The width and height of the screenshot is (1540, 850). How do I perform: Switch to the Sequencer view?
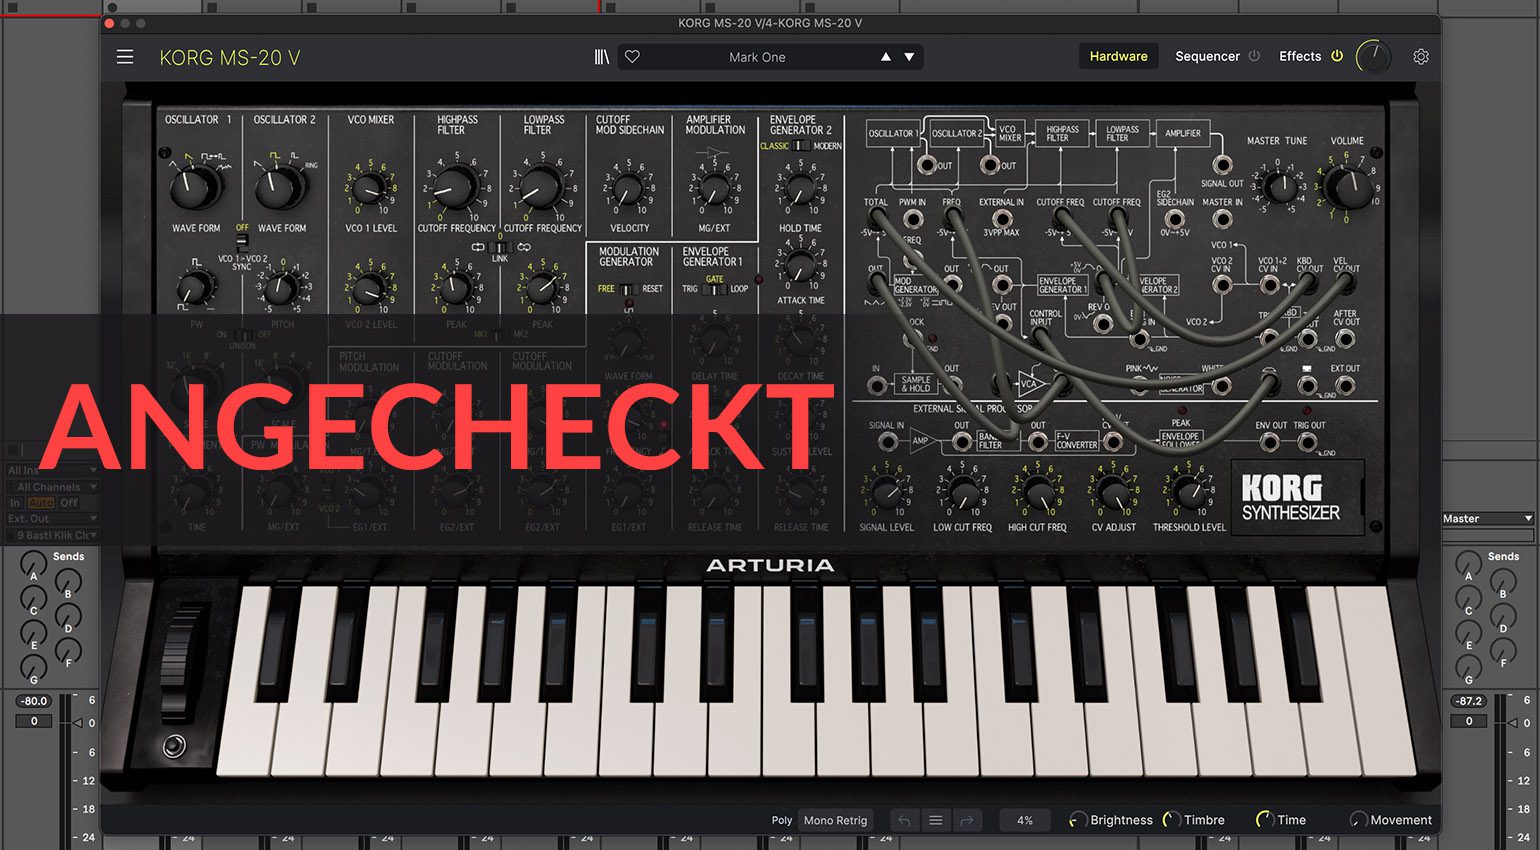tap(1207, 56)
